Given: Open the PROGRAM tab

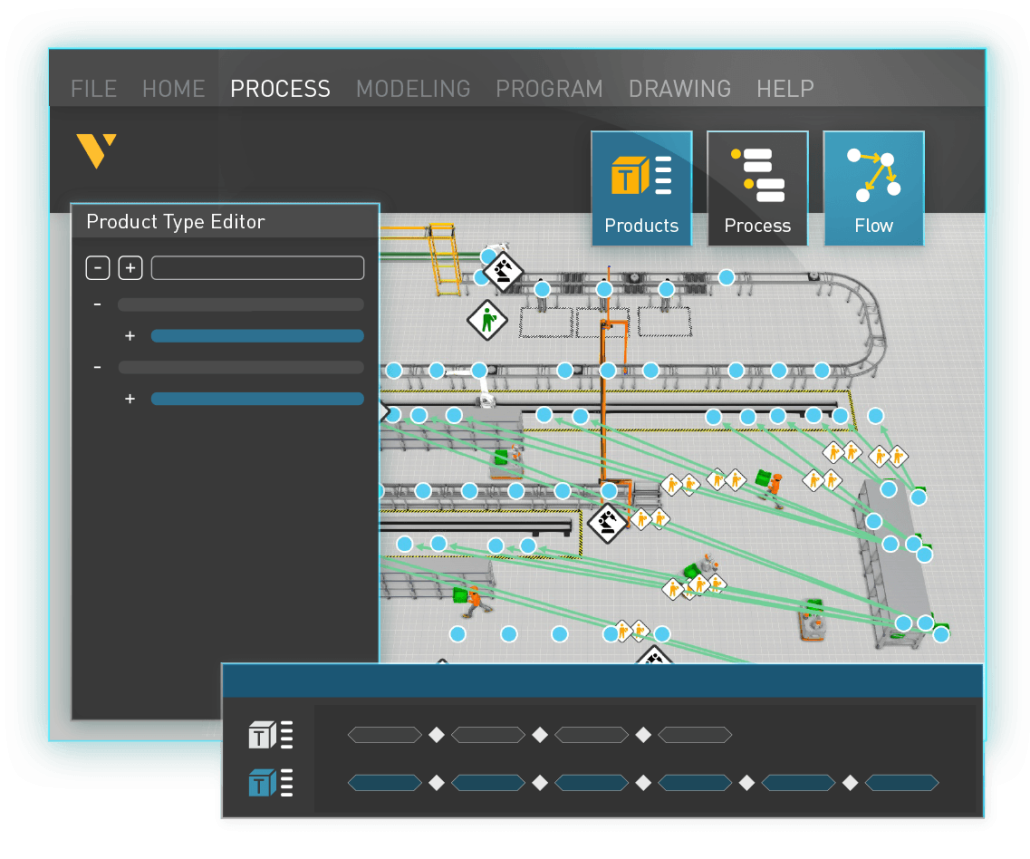Looking at the screenshot, I should click(x=549, y=89).
